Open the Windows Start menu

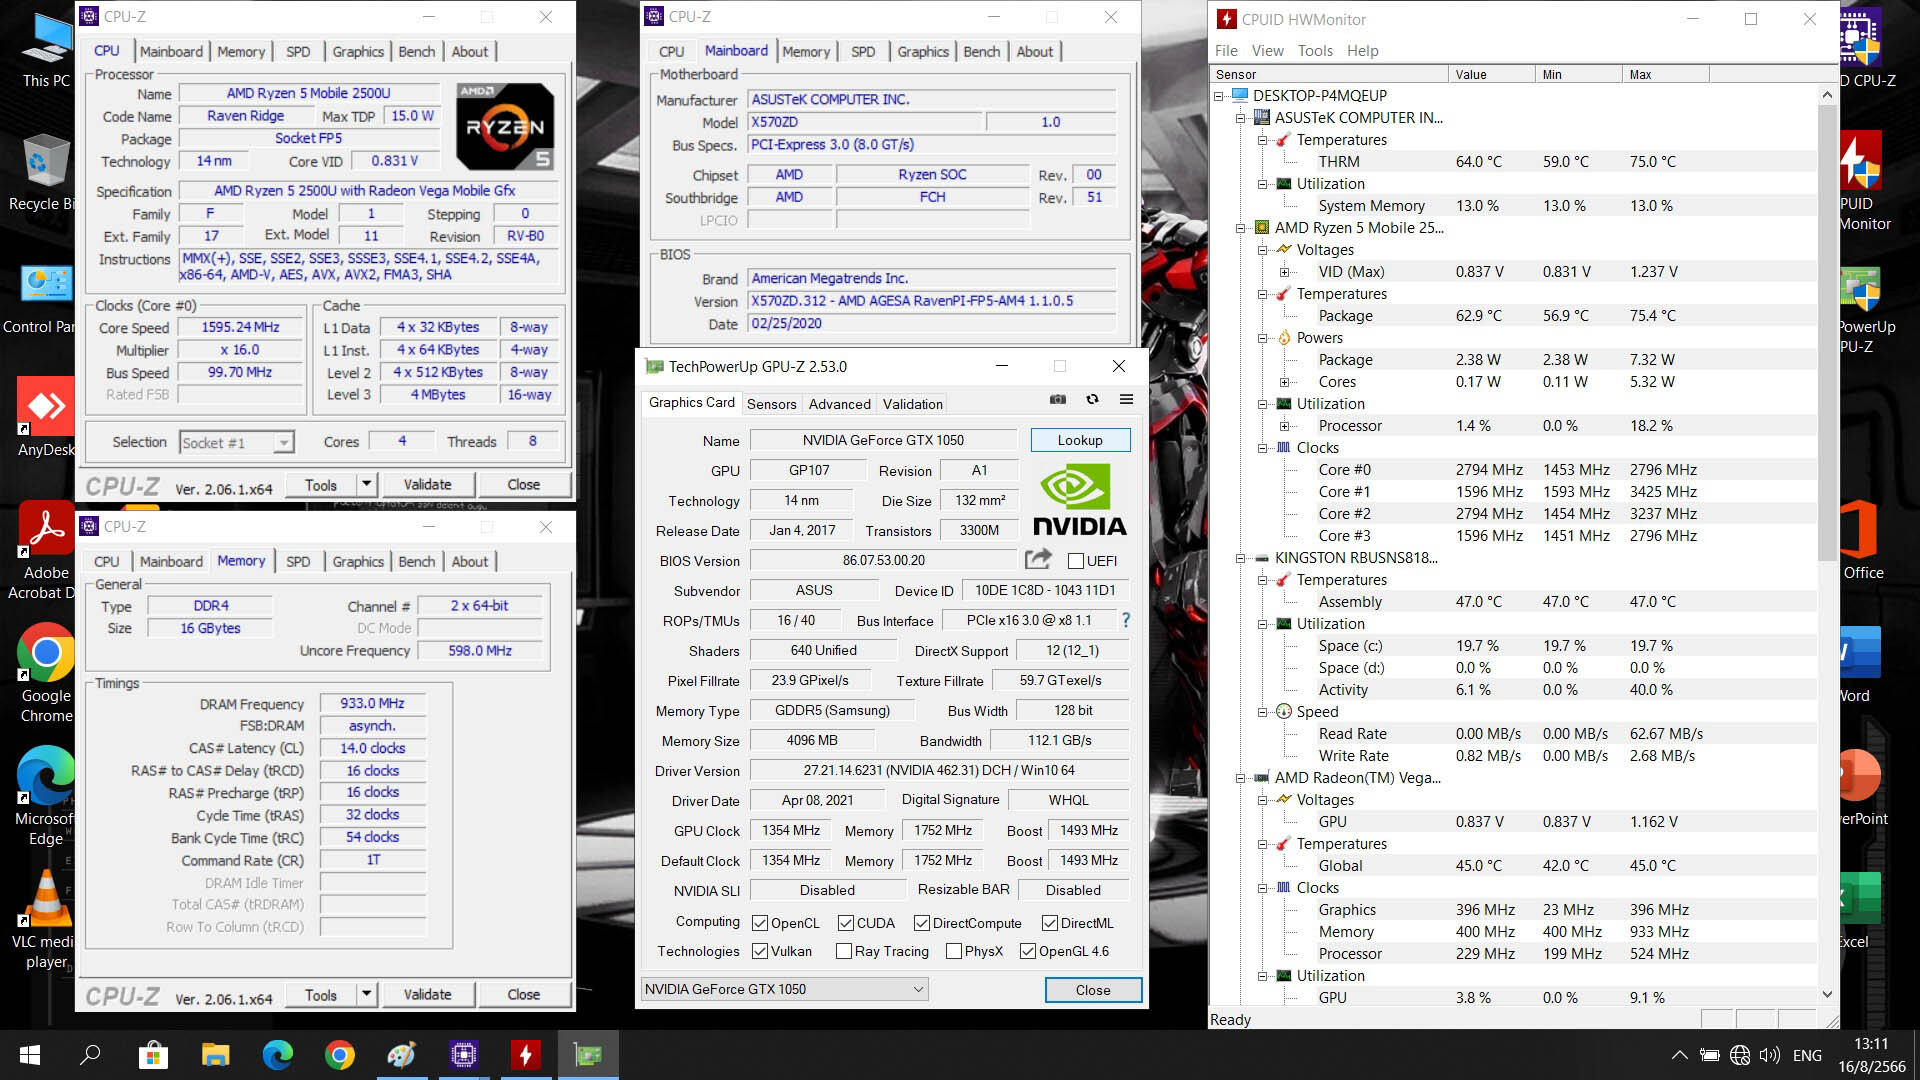(30, 1055)
